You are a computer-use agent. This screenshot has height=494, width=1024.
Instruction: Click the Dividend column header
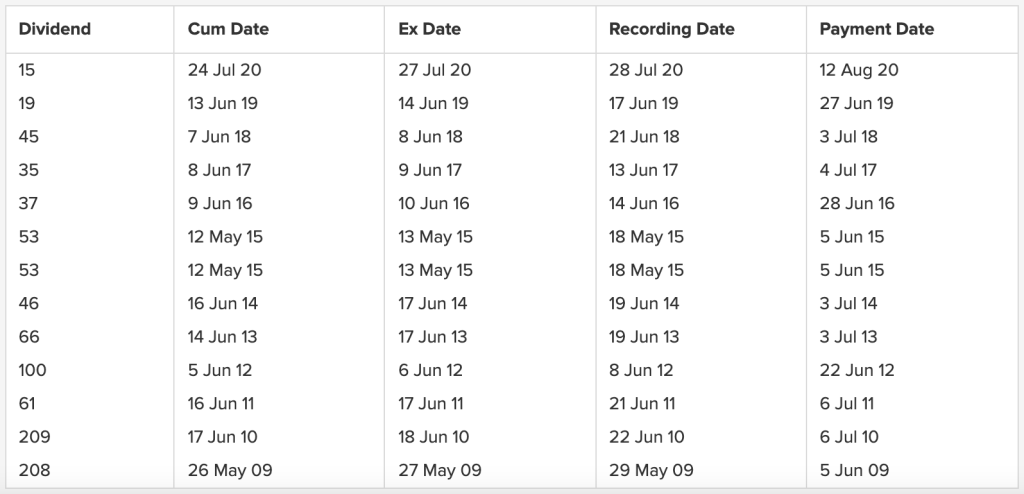[54, 29]
